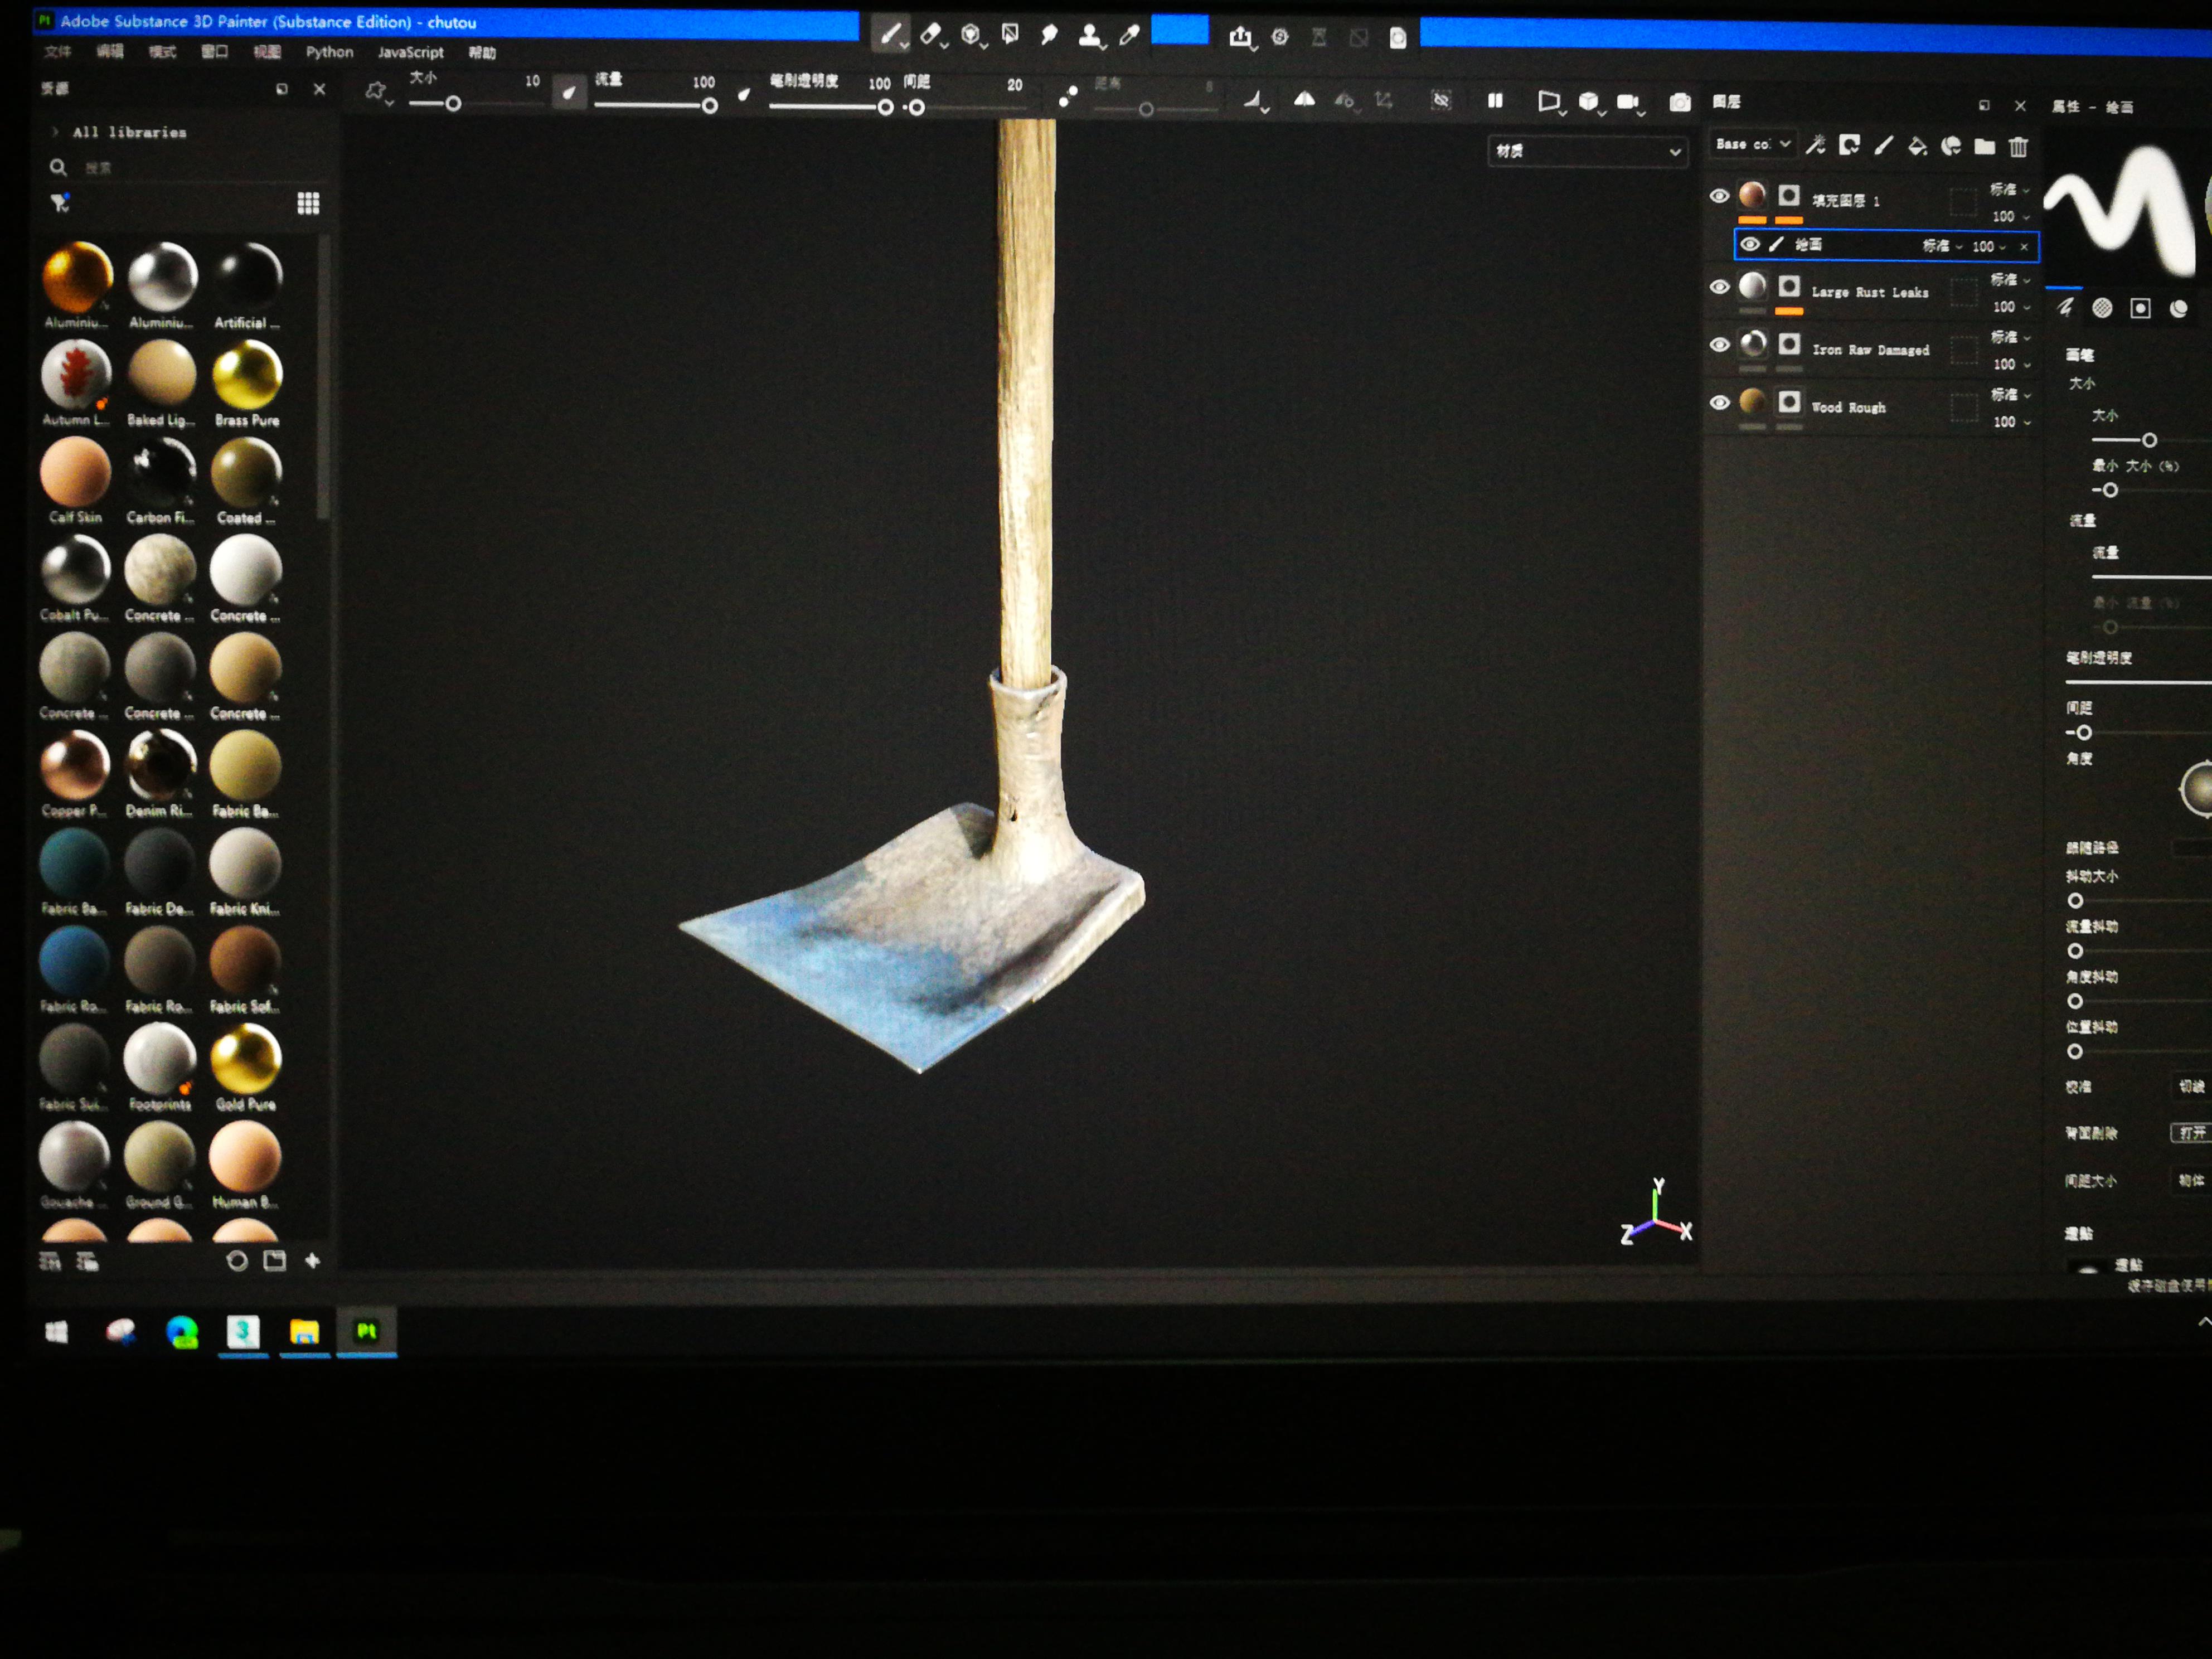
Task: Select the Clone stamp tool
Action: 1089,36
